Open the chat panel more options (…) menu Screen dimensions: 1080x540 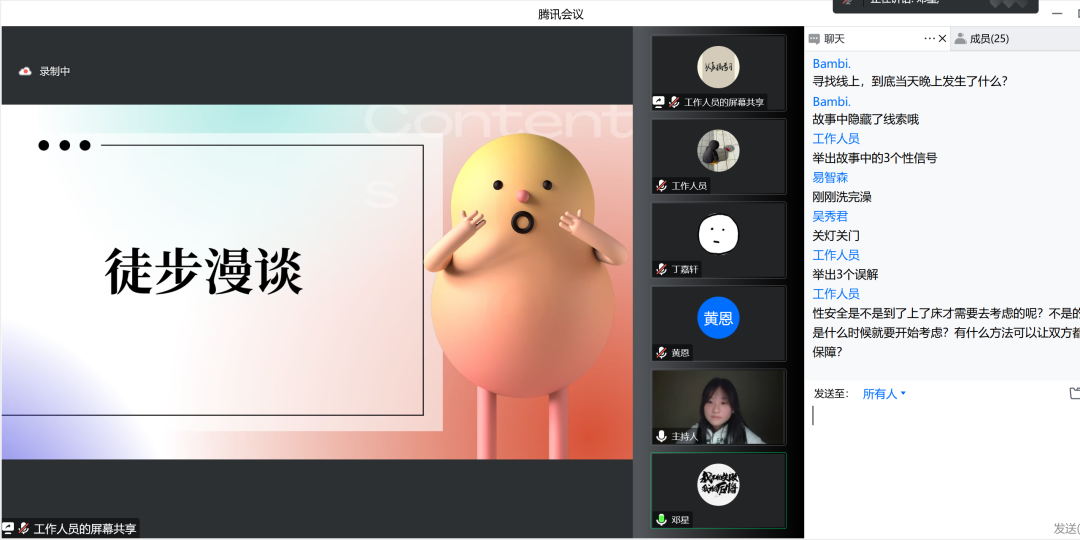pos(929,39)
